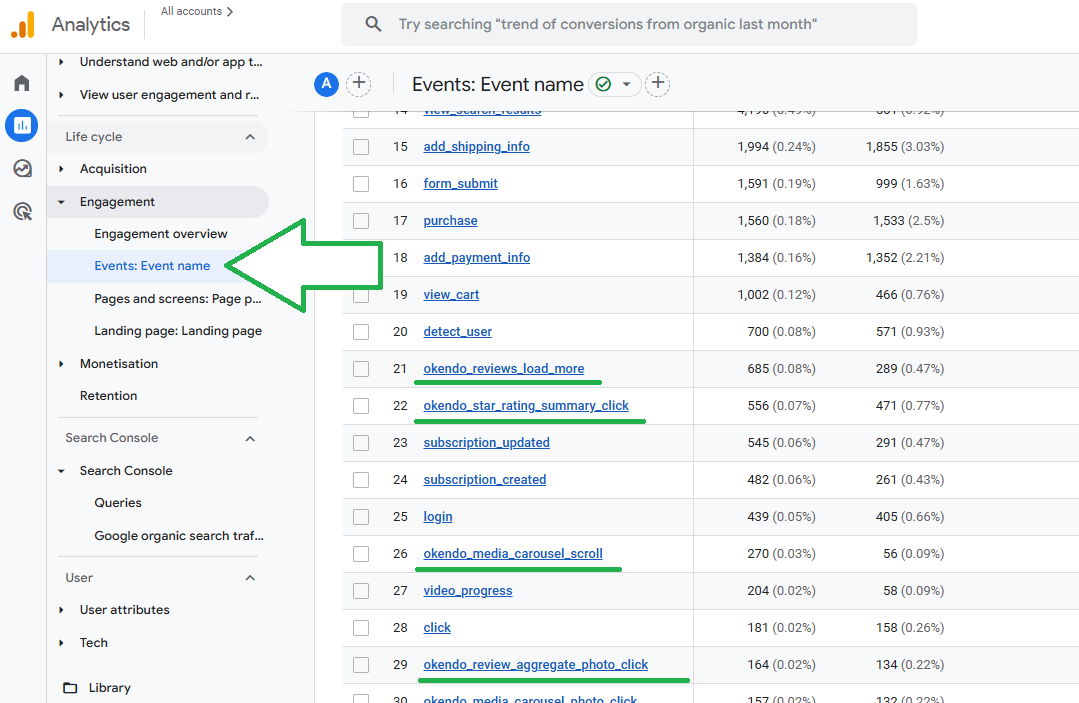
Task: Expand the Tech tree item
Action: [x=61, y=643]
